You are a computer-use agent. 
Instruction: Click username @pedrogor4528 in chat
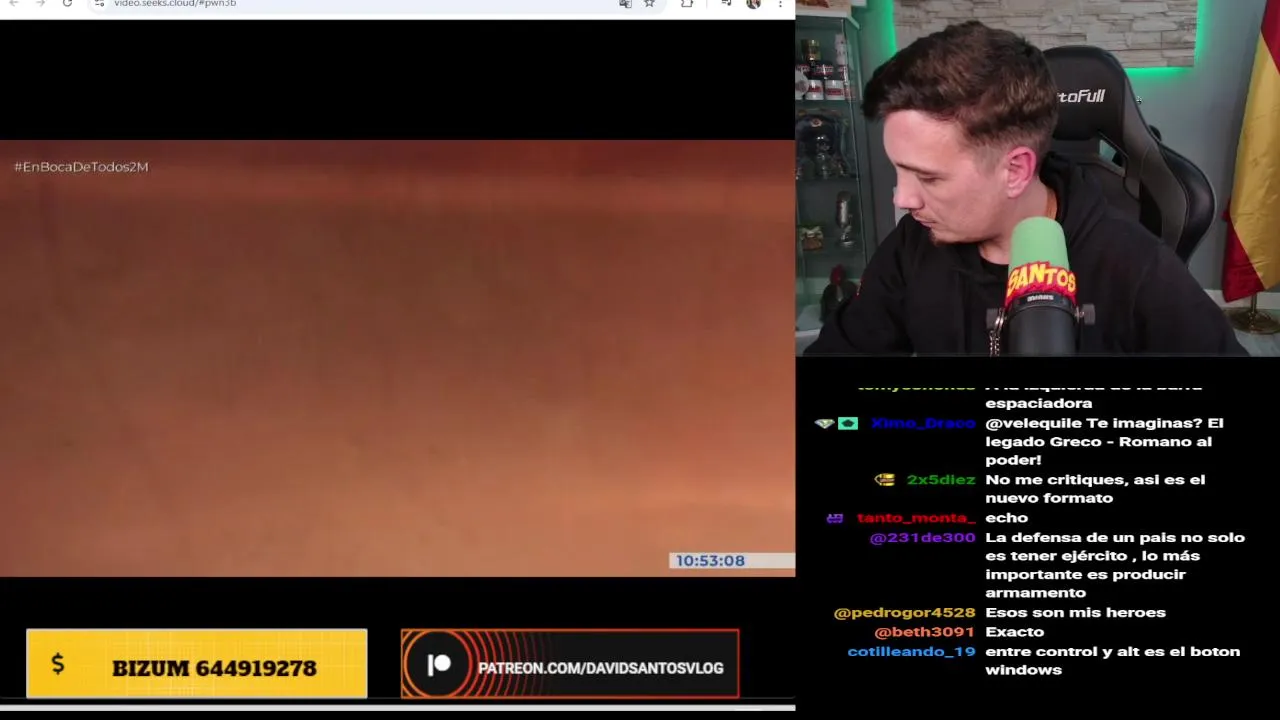point(904,613)
